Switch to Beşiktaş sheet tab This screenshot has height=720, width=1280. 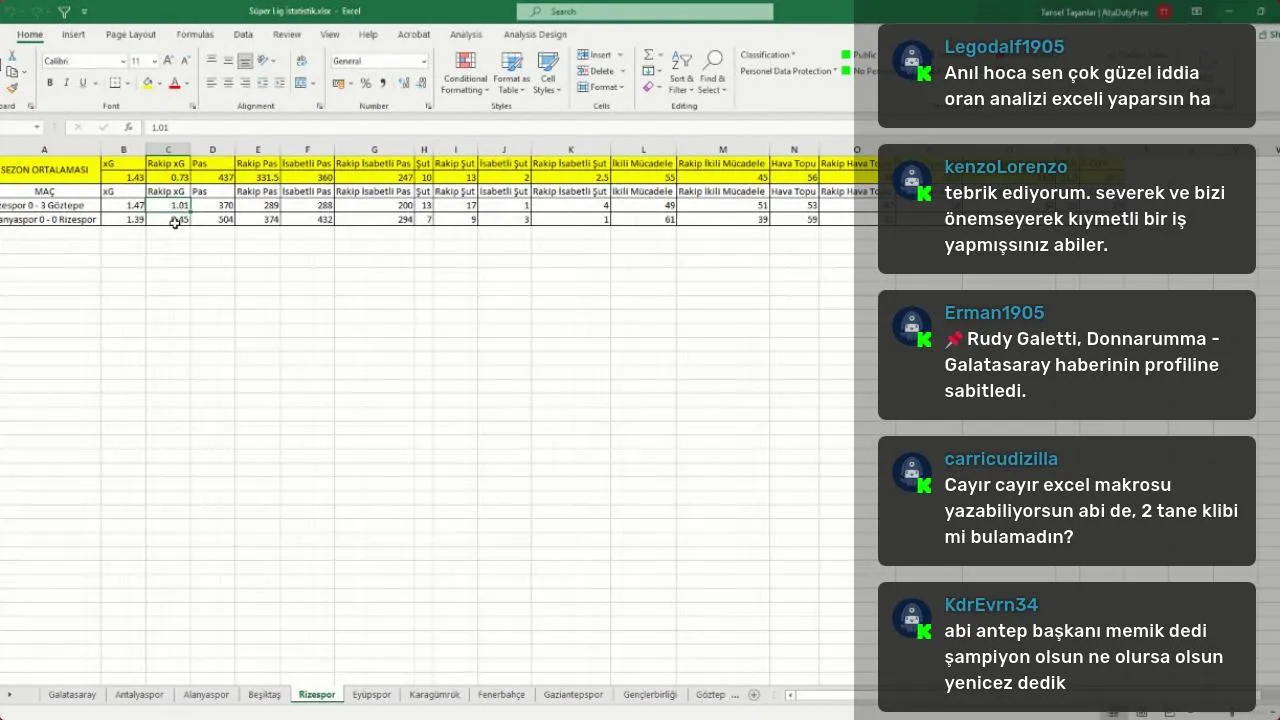[264, 695]
